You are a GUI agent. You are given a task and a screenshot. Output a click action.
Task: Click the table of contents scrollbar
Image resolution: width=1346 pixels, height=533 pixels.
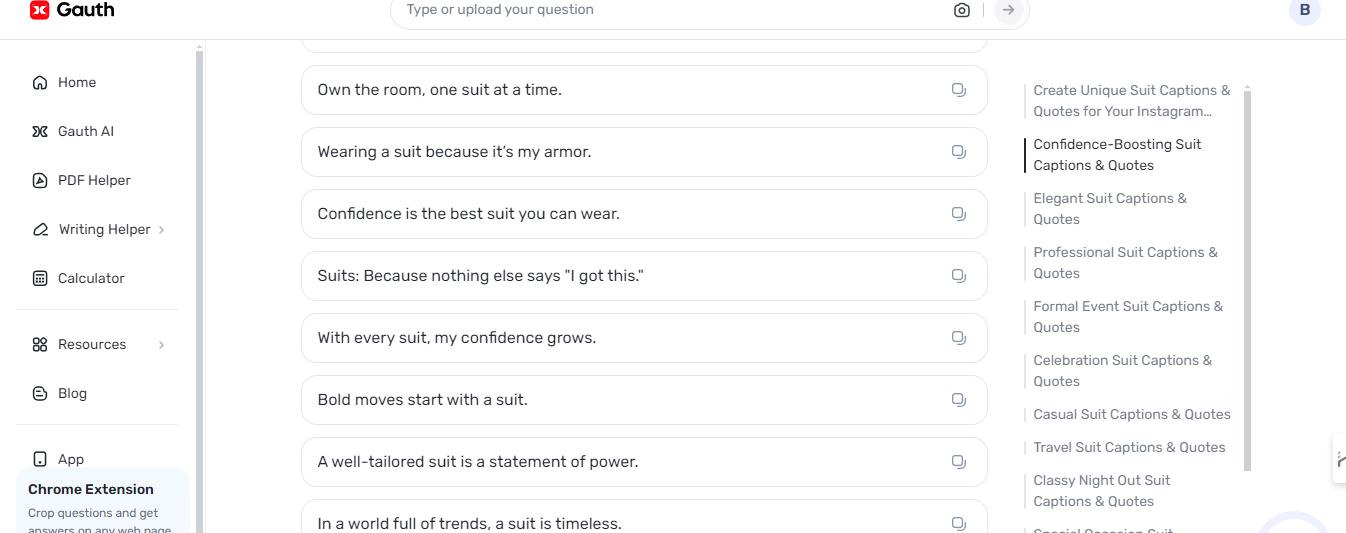pyautogui.click(x=1247, y=280)
